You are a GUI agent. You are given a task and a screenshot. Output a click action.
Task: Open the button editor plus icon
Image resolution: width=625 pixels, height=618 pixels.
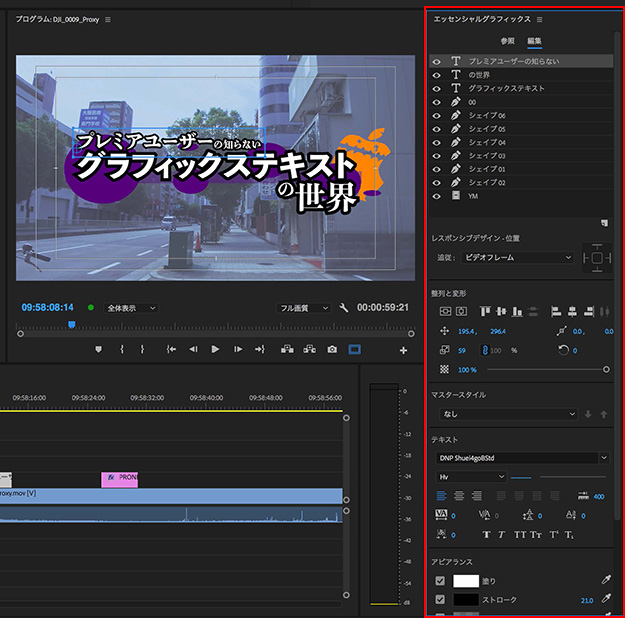[x=403, y=350]
